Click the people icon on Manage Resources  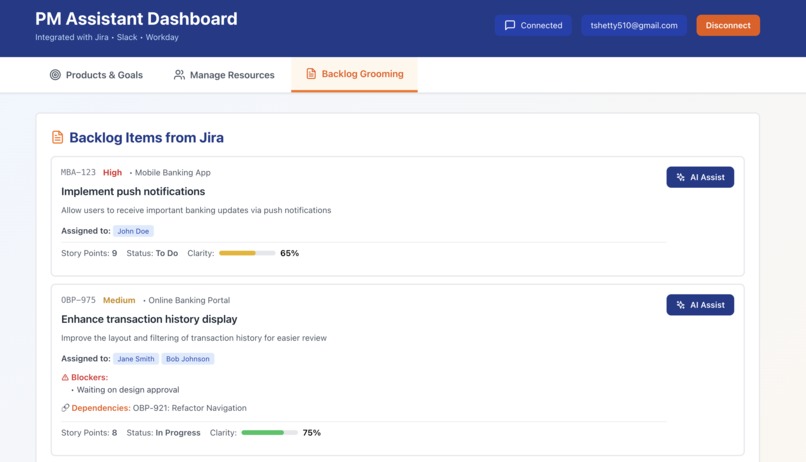point(179,75)
